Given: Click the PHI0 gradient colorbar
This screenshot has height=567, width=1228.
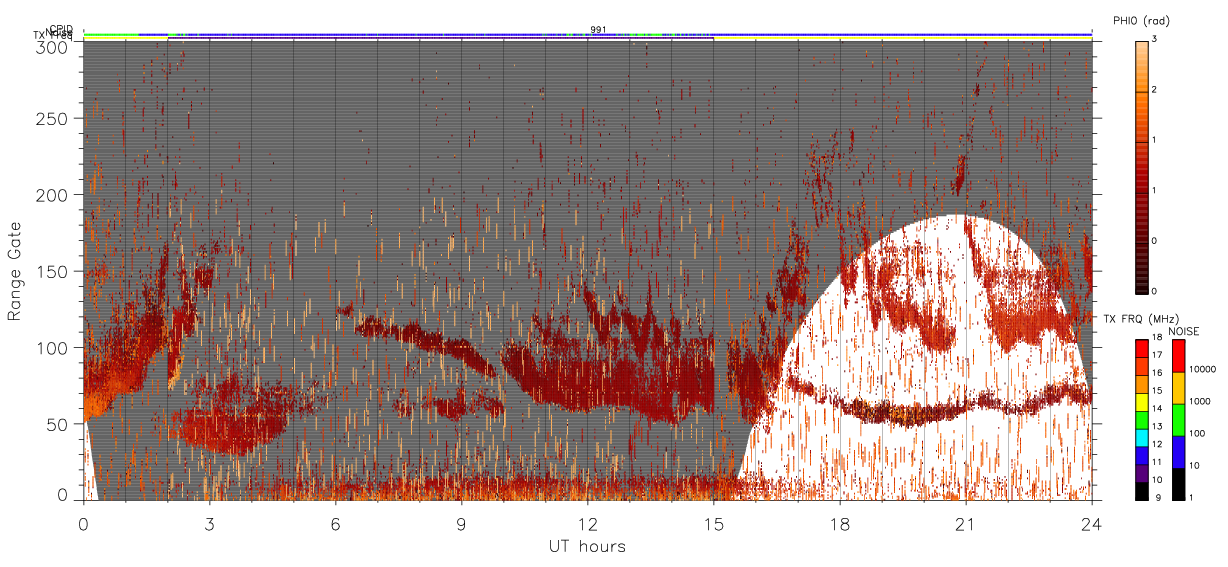Looking at the screenshot, I should [1142, 166].
